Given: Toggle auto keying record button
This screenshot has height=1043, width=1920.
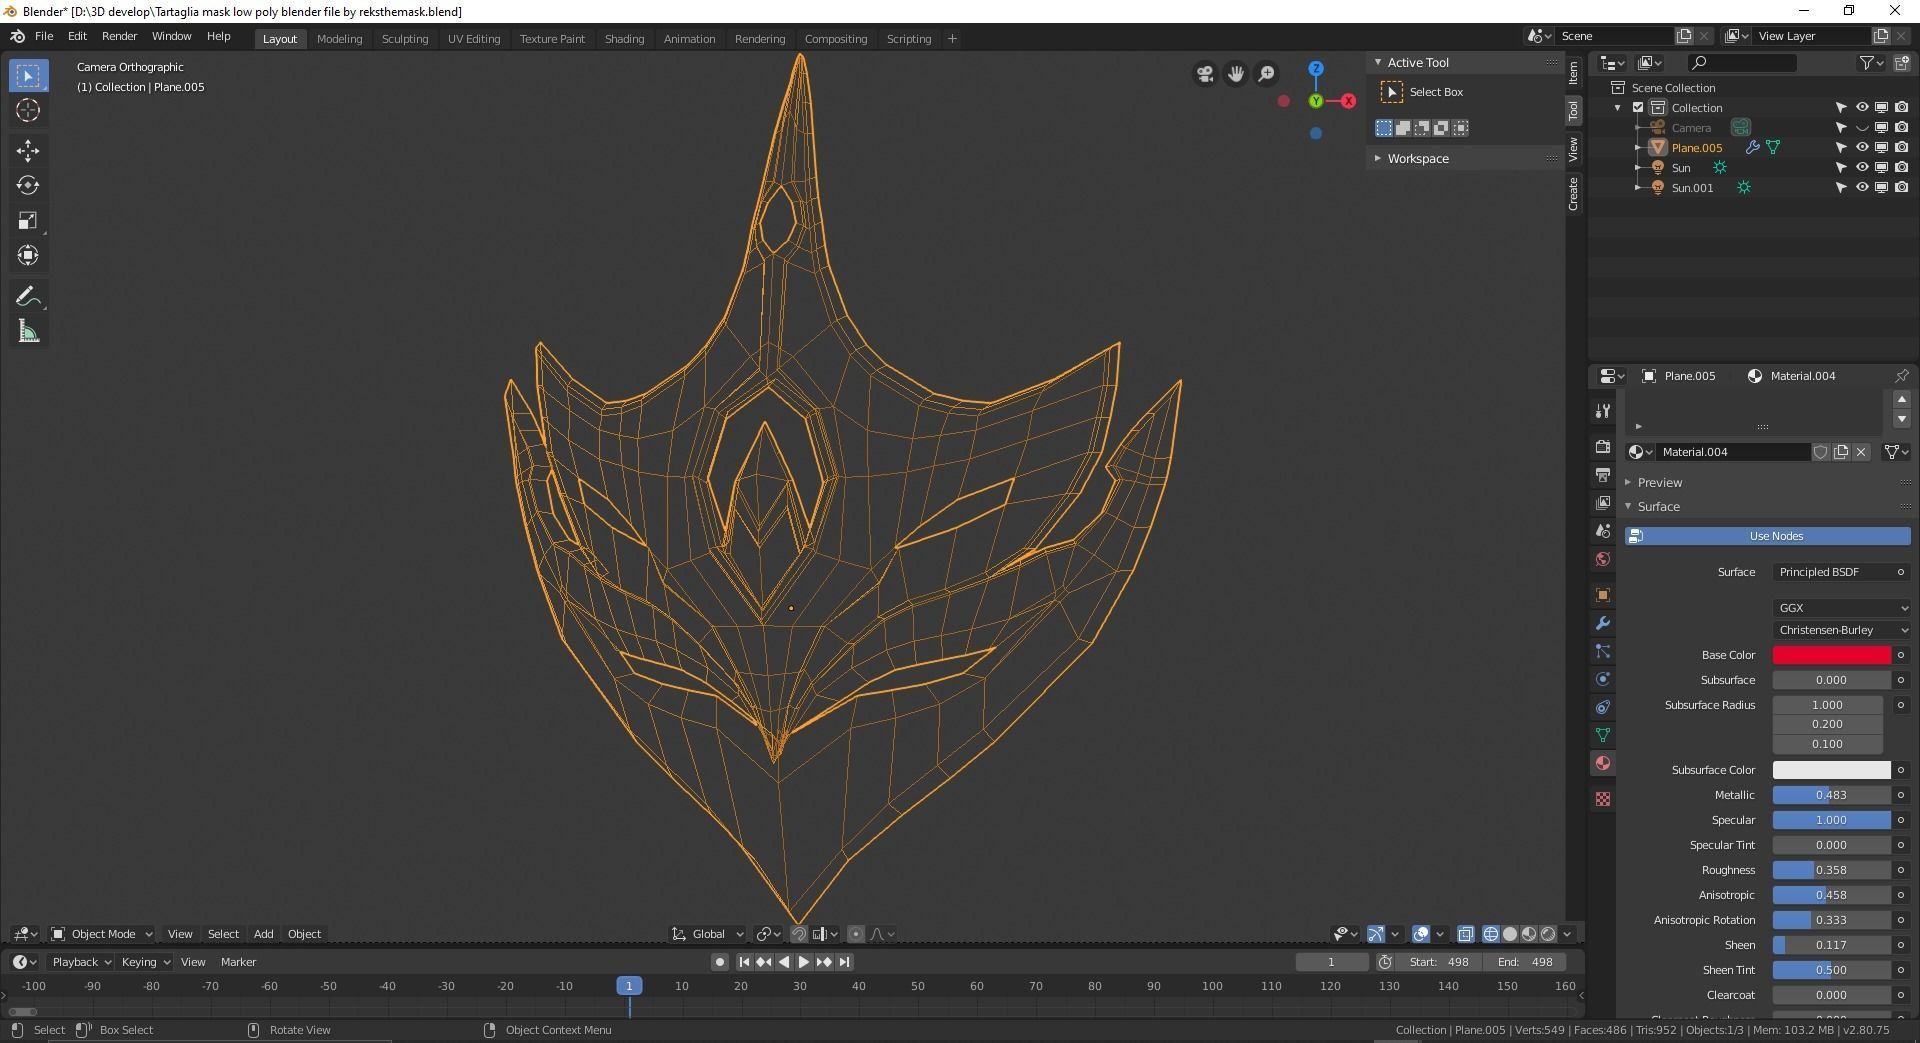Looking at the screenshot, I should pos(719,962).
